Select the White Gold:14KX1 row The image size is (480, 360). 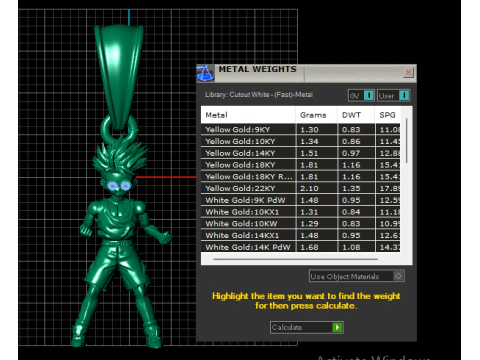pos(300,235)
